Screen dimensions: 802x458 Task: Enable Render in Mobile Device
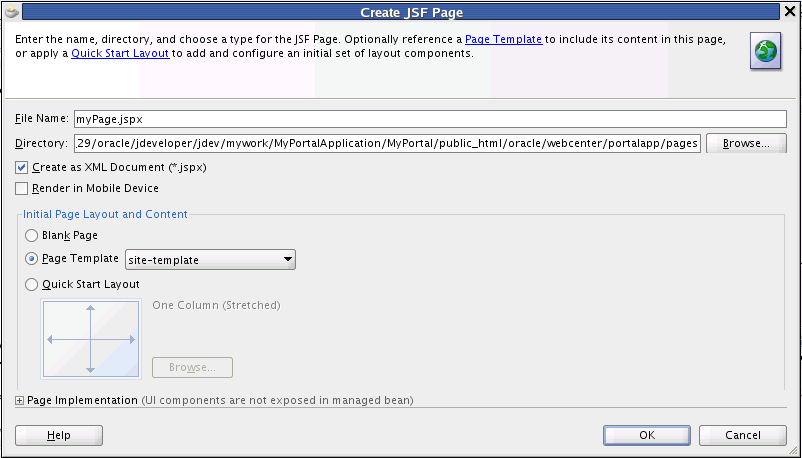tap(21, 188)
